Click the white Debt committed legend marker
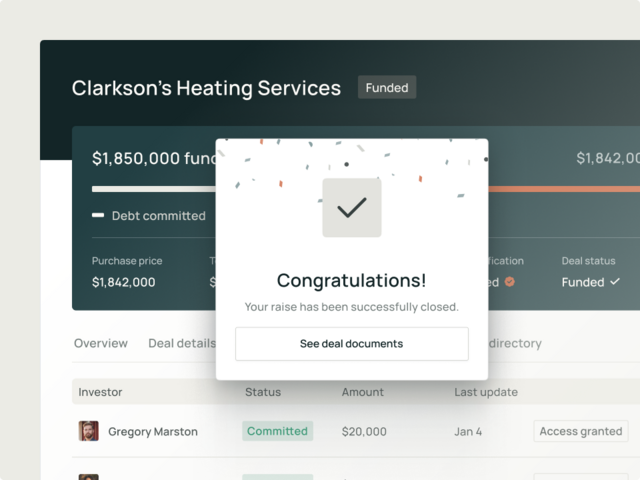This screenshot has height=480, width=640. point(98,215)
